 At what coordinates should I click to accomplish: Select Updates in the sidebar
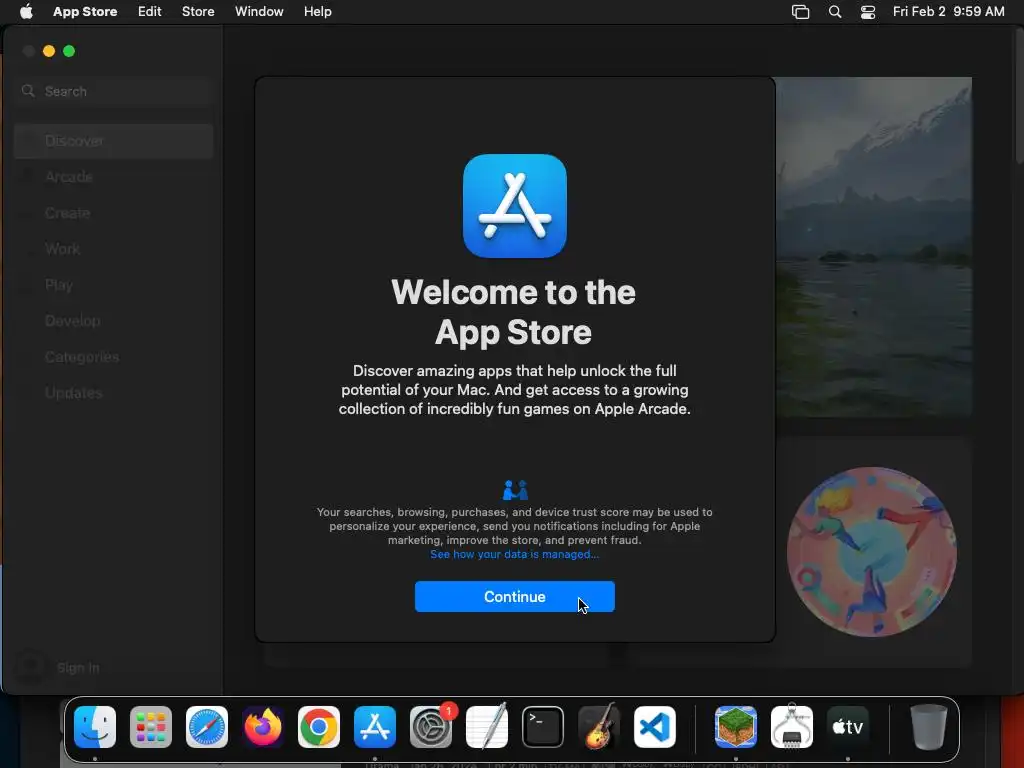coord(114,392)
